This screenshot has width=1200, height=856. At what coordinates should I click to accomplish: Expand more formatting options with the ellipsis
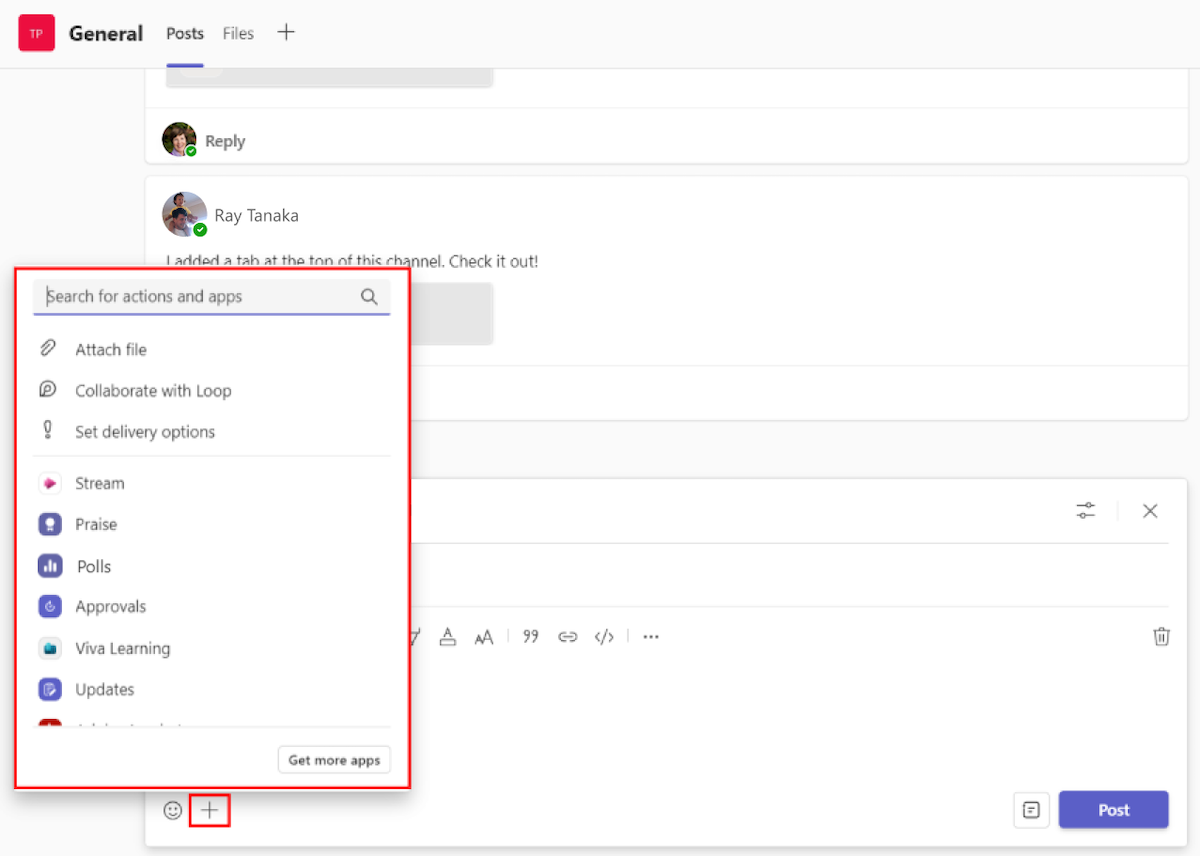coord(650,636)
